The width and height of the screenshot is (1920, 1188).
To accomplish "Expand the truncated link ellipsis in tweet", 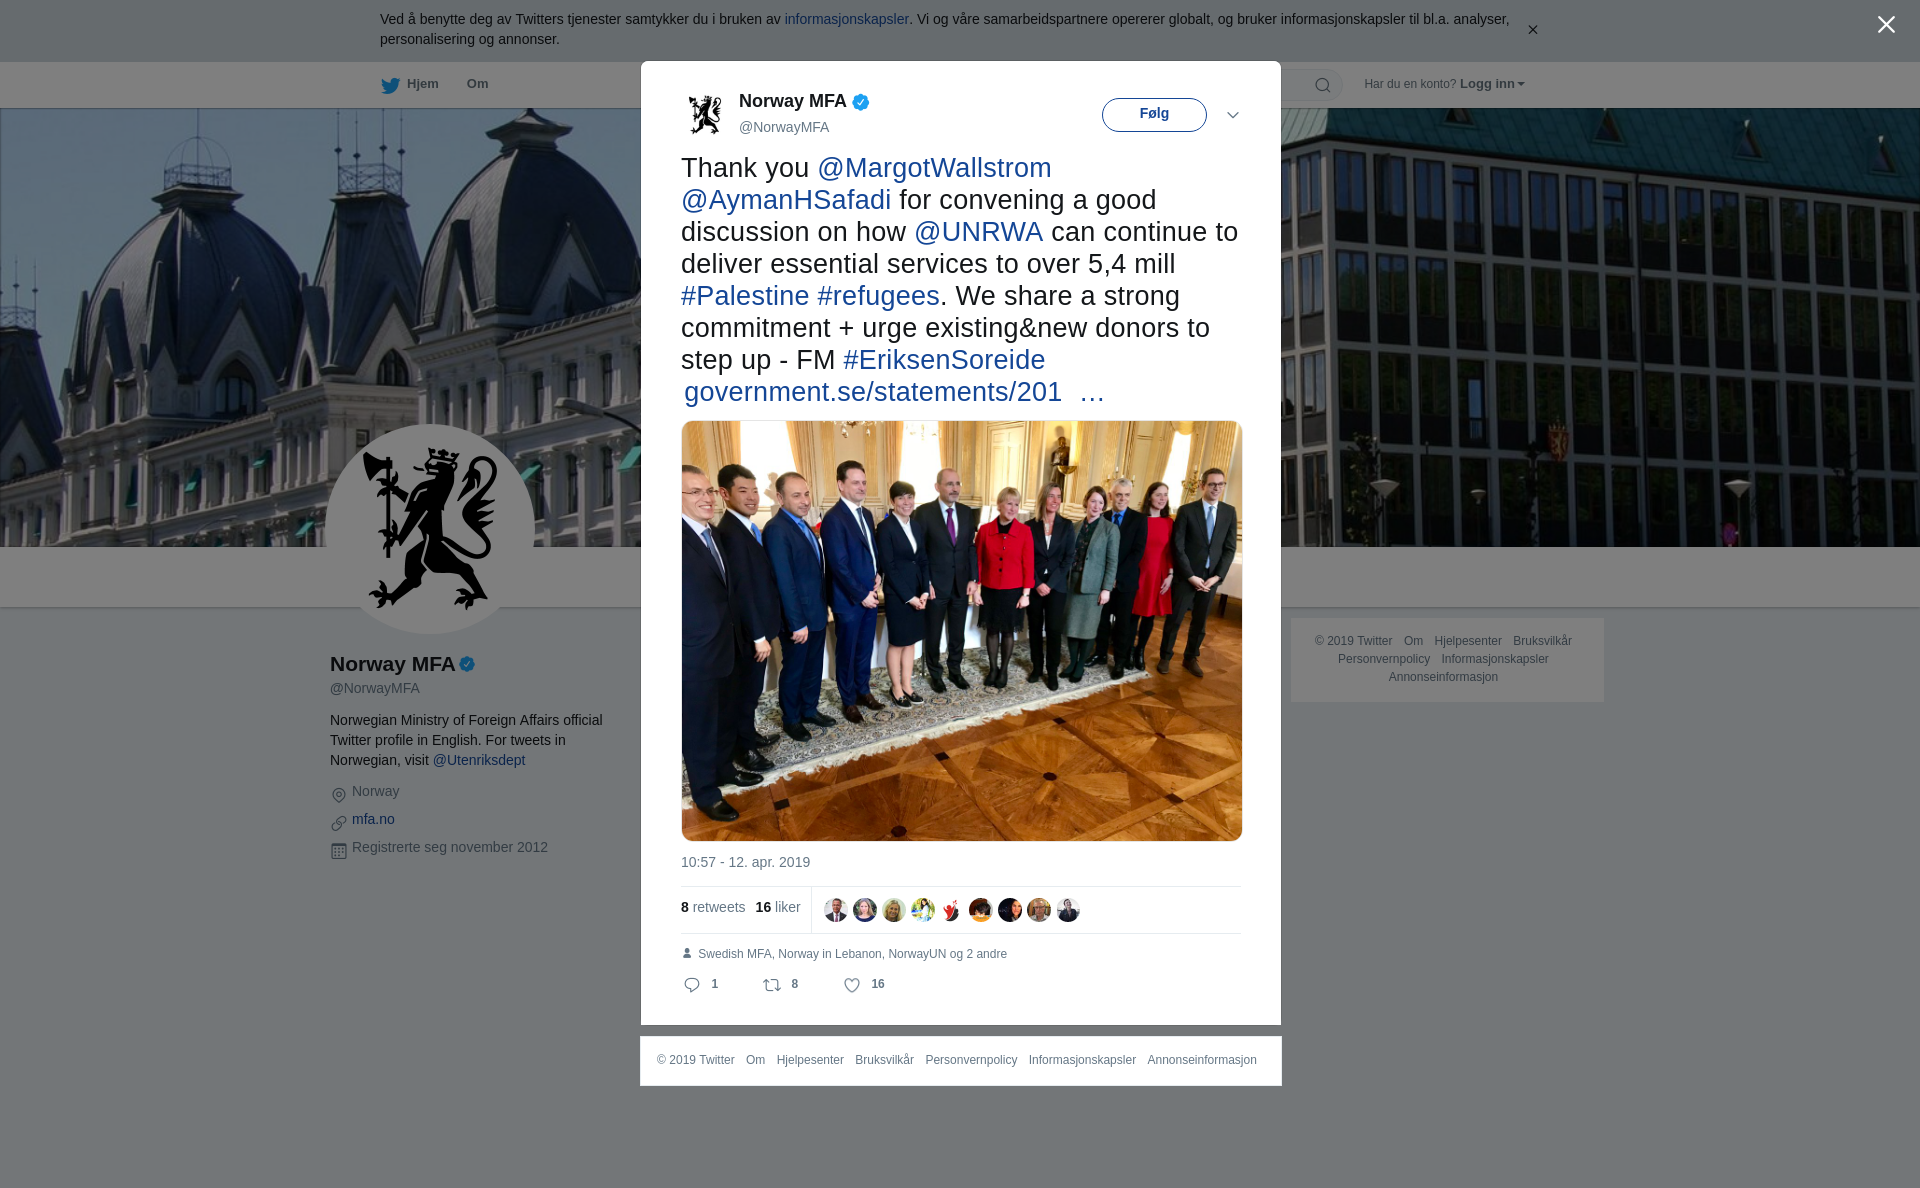I will tap(1092, 392).
